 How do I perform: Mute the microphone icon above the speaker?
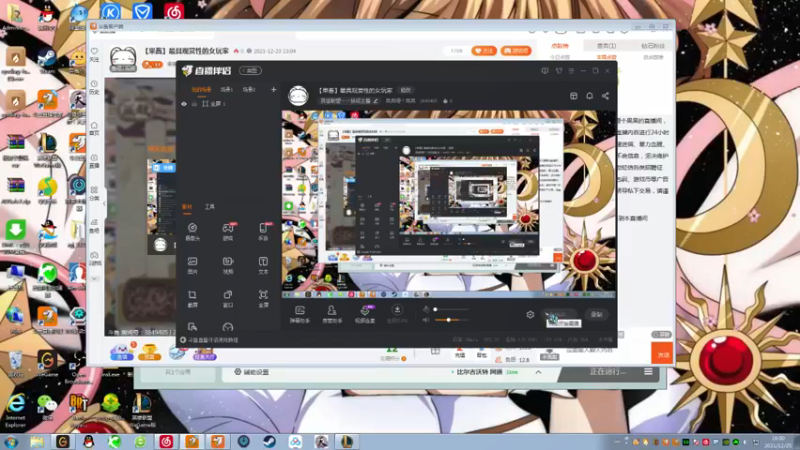[x=426, y=309]
